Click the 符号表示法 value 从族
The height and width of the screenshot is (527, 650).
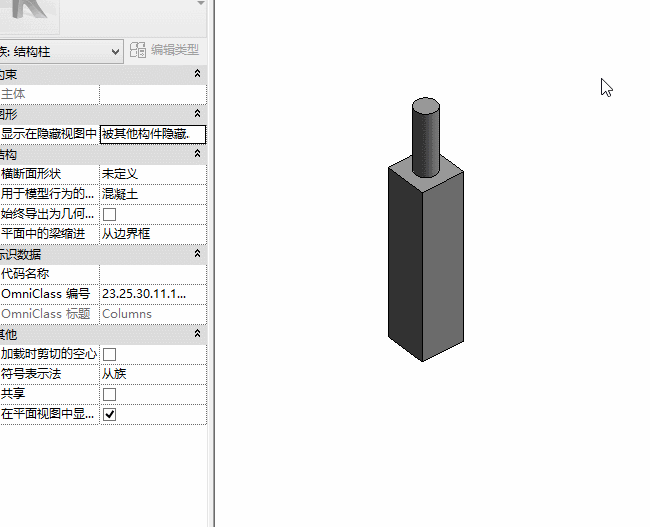tap(153, 374)
